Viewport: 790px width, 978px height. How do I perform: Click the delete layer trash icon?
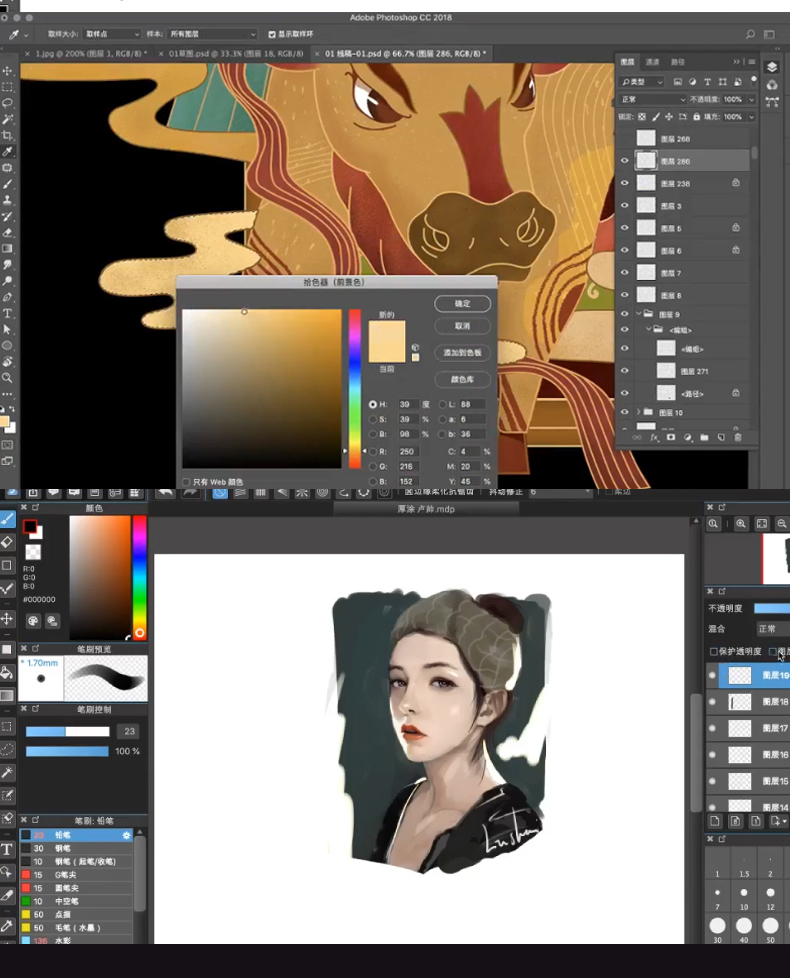(x=738, y=438)
